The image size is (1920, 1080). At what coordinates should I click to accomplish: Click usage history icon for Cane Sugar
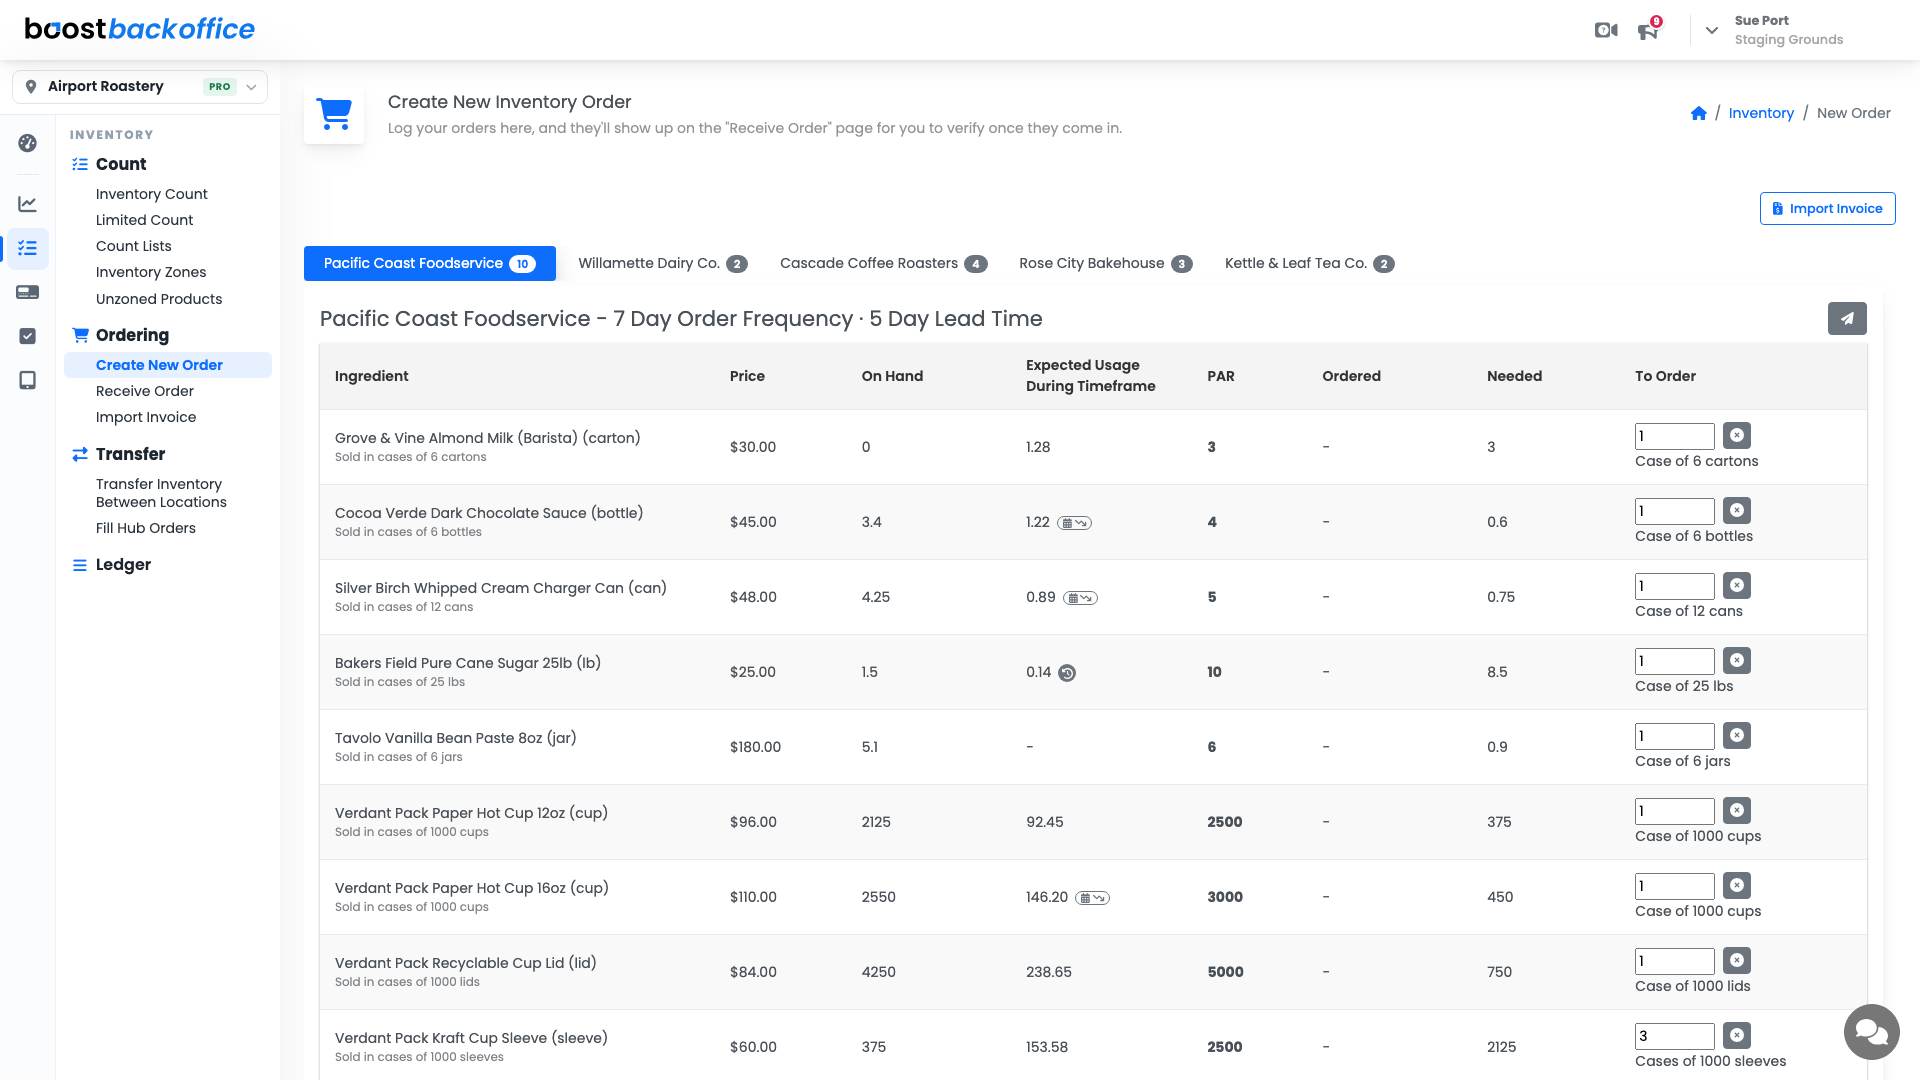click(x=1067, y=673)
